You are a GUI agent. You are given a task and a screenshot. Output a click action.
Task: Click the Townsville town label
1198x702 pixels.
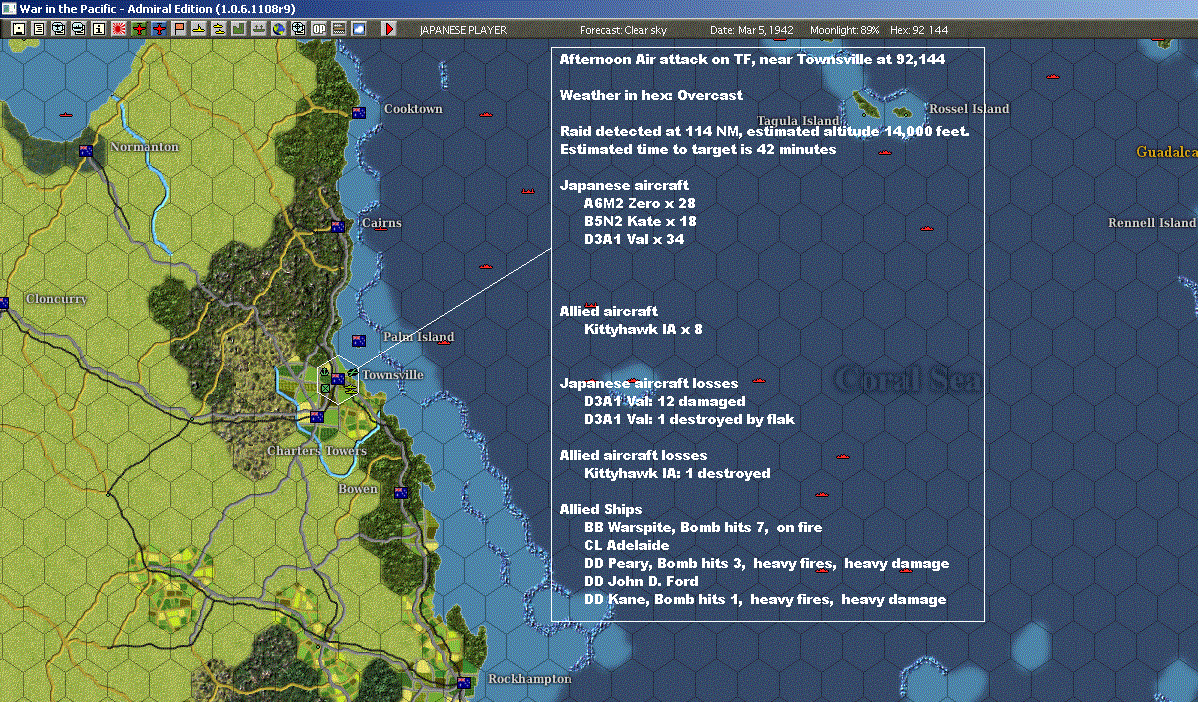click(x=393, y=374)
